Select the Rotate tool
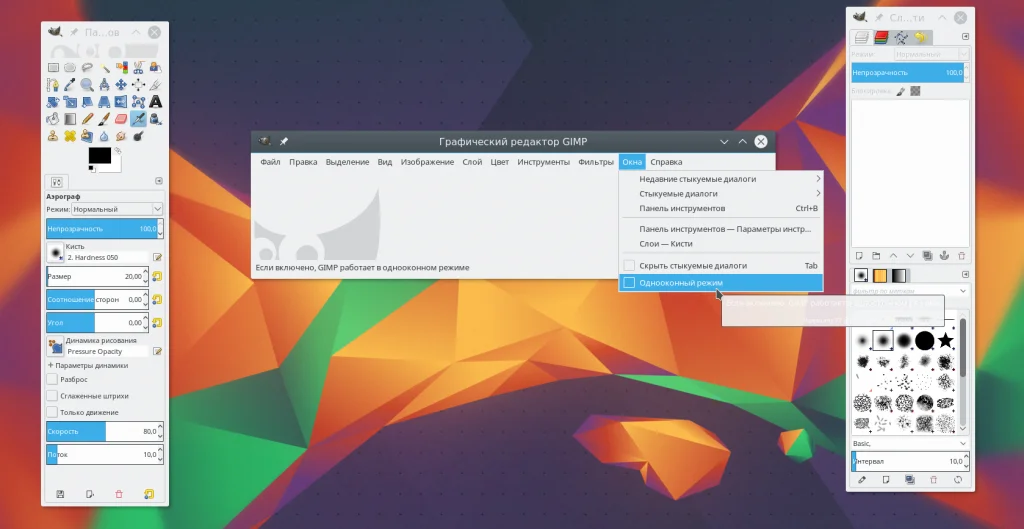Viewport: 1024px width, 529px height. (53, 102)
